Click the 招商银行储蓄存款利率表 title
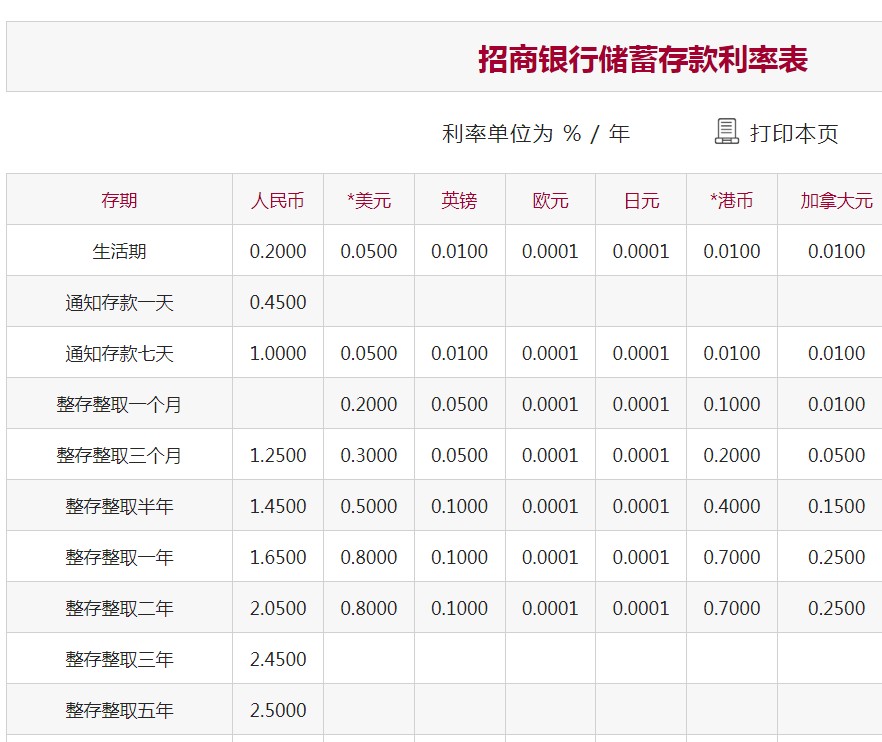 pos(643,59)
